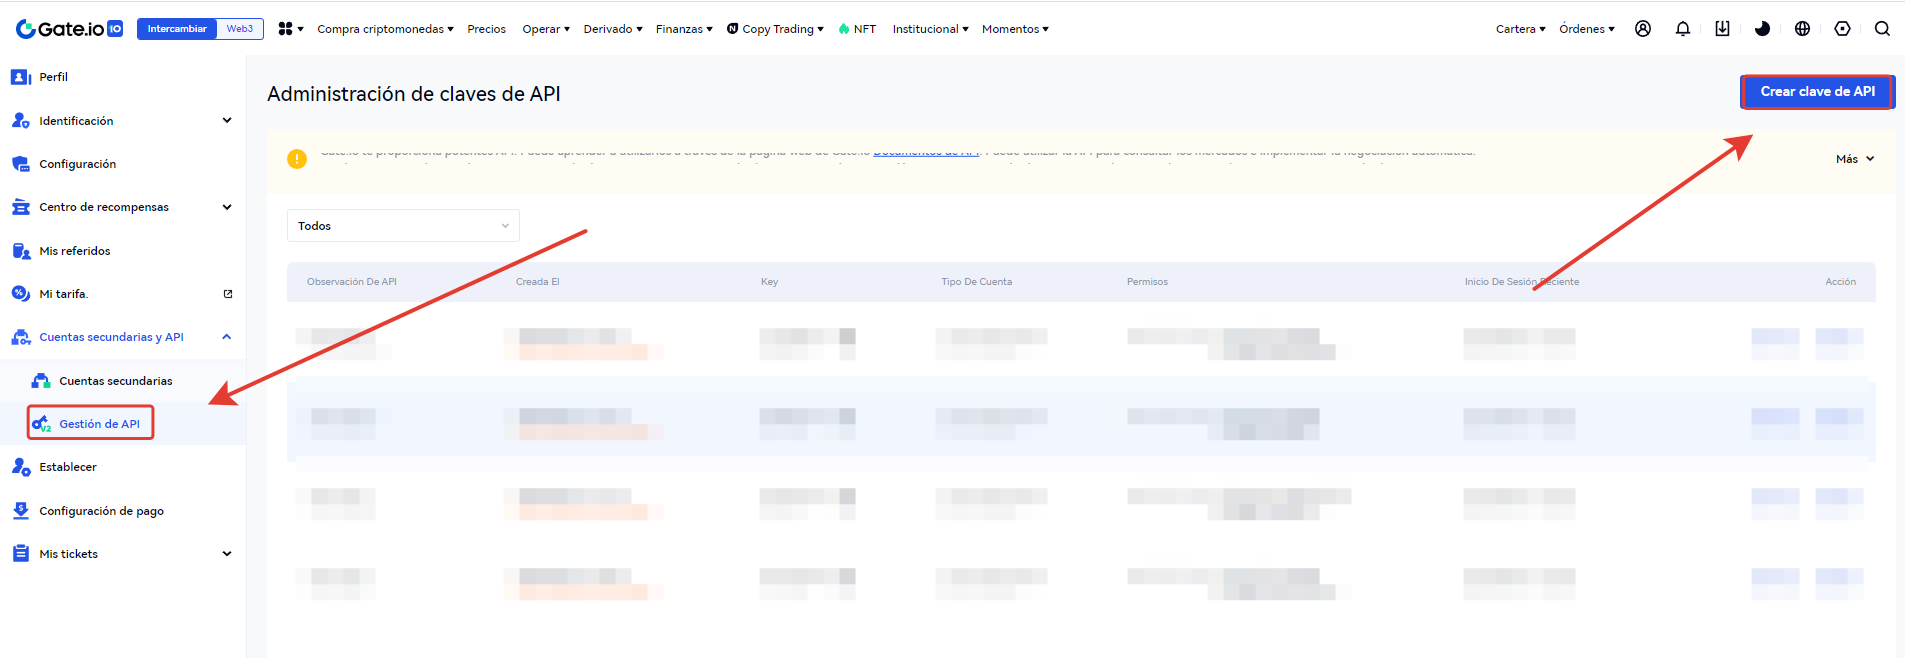The height and width of the screenshot is (658, 1905).
Task: Expand the Más notice toggle
Action: coord(1855,159)
